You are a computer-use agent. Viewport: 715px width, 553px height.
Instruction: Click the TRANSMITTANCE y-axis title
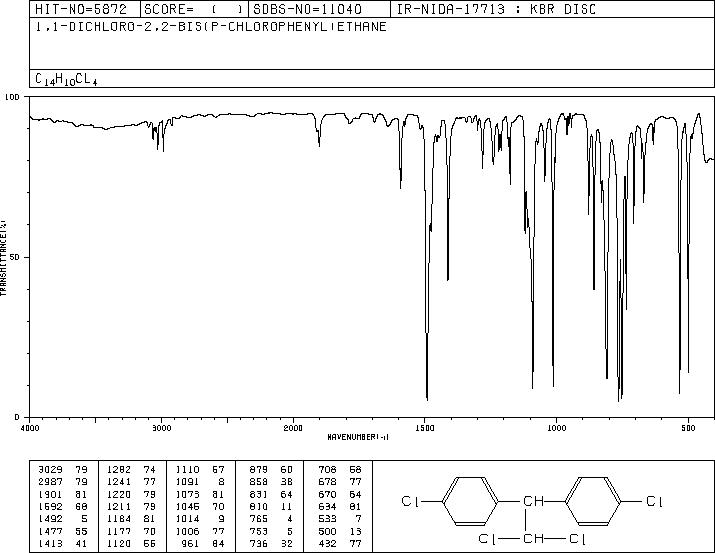point(4,257)
